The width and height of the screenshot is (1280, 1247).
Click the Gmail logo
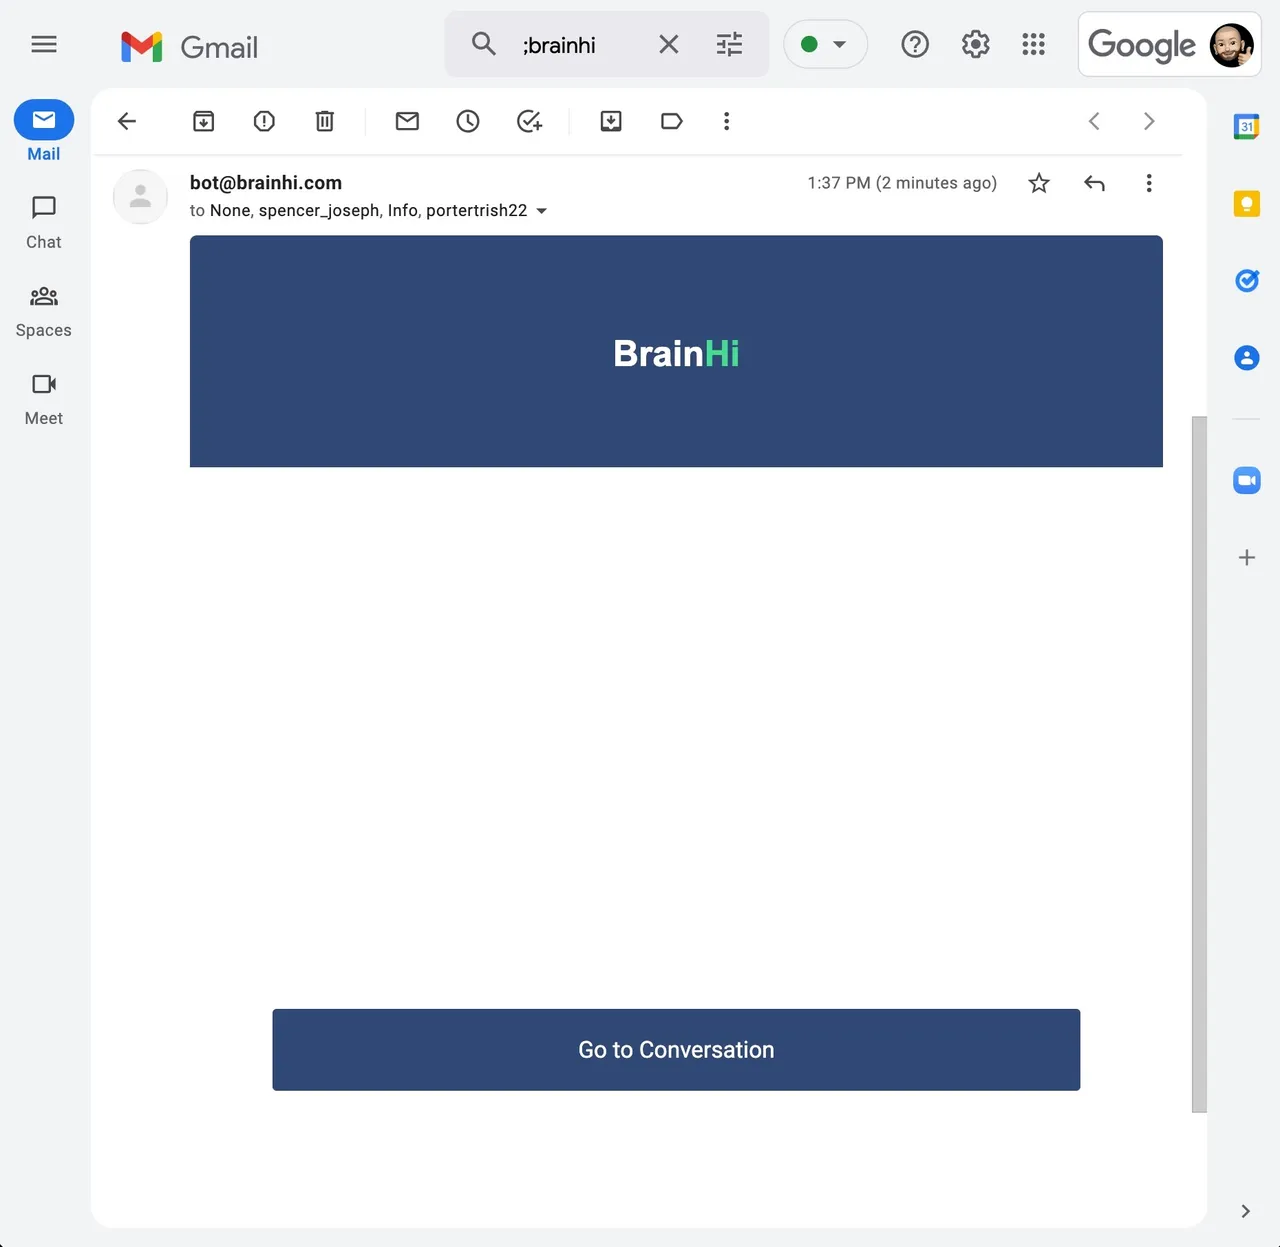[x=189, y=46]
